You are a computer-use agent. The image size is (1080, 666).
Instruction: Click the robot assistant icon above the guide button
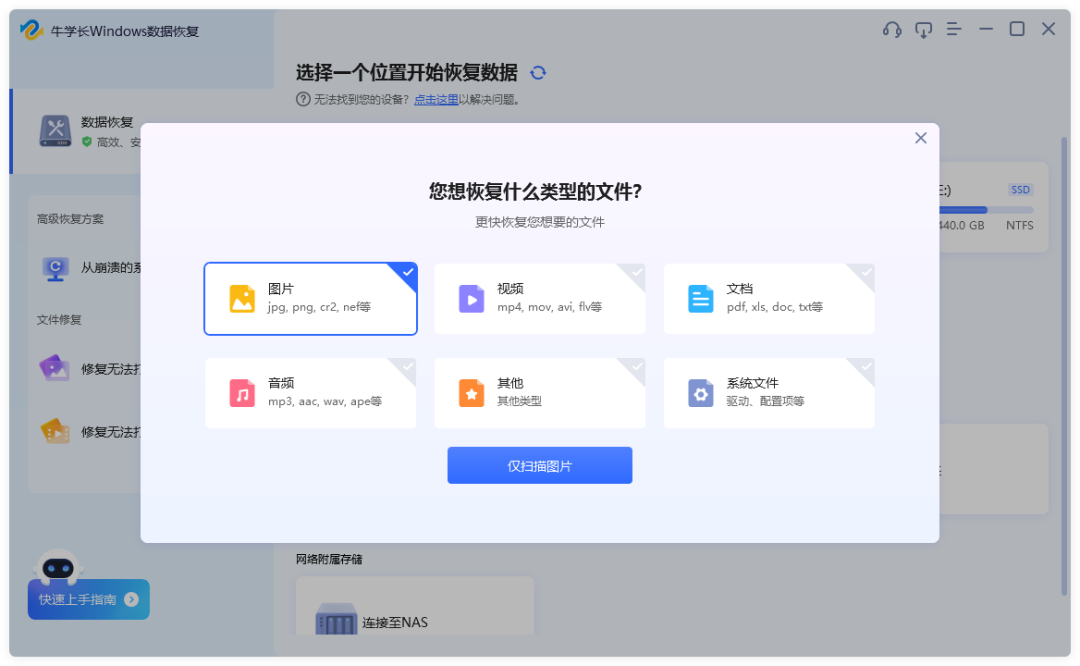[60, 568]
